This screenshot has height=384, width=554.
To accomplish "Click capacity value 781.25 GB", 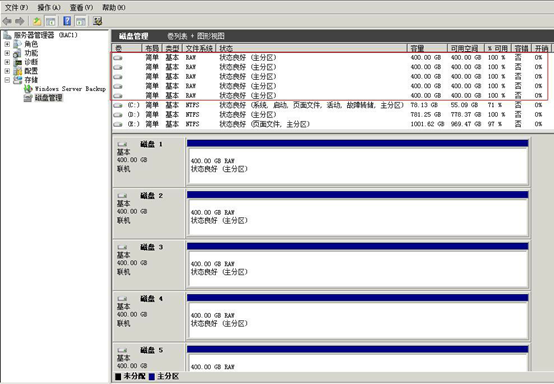I will pyautogui.click(x=425, y=115).
